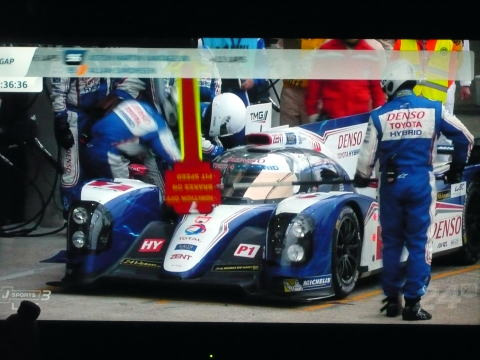Click the DENSO logo on rear wing endplate

350,140
